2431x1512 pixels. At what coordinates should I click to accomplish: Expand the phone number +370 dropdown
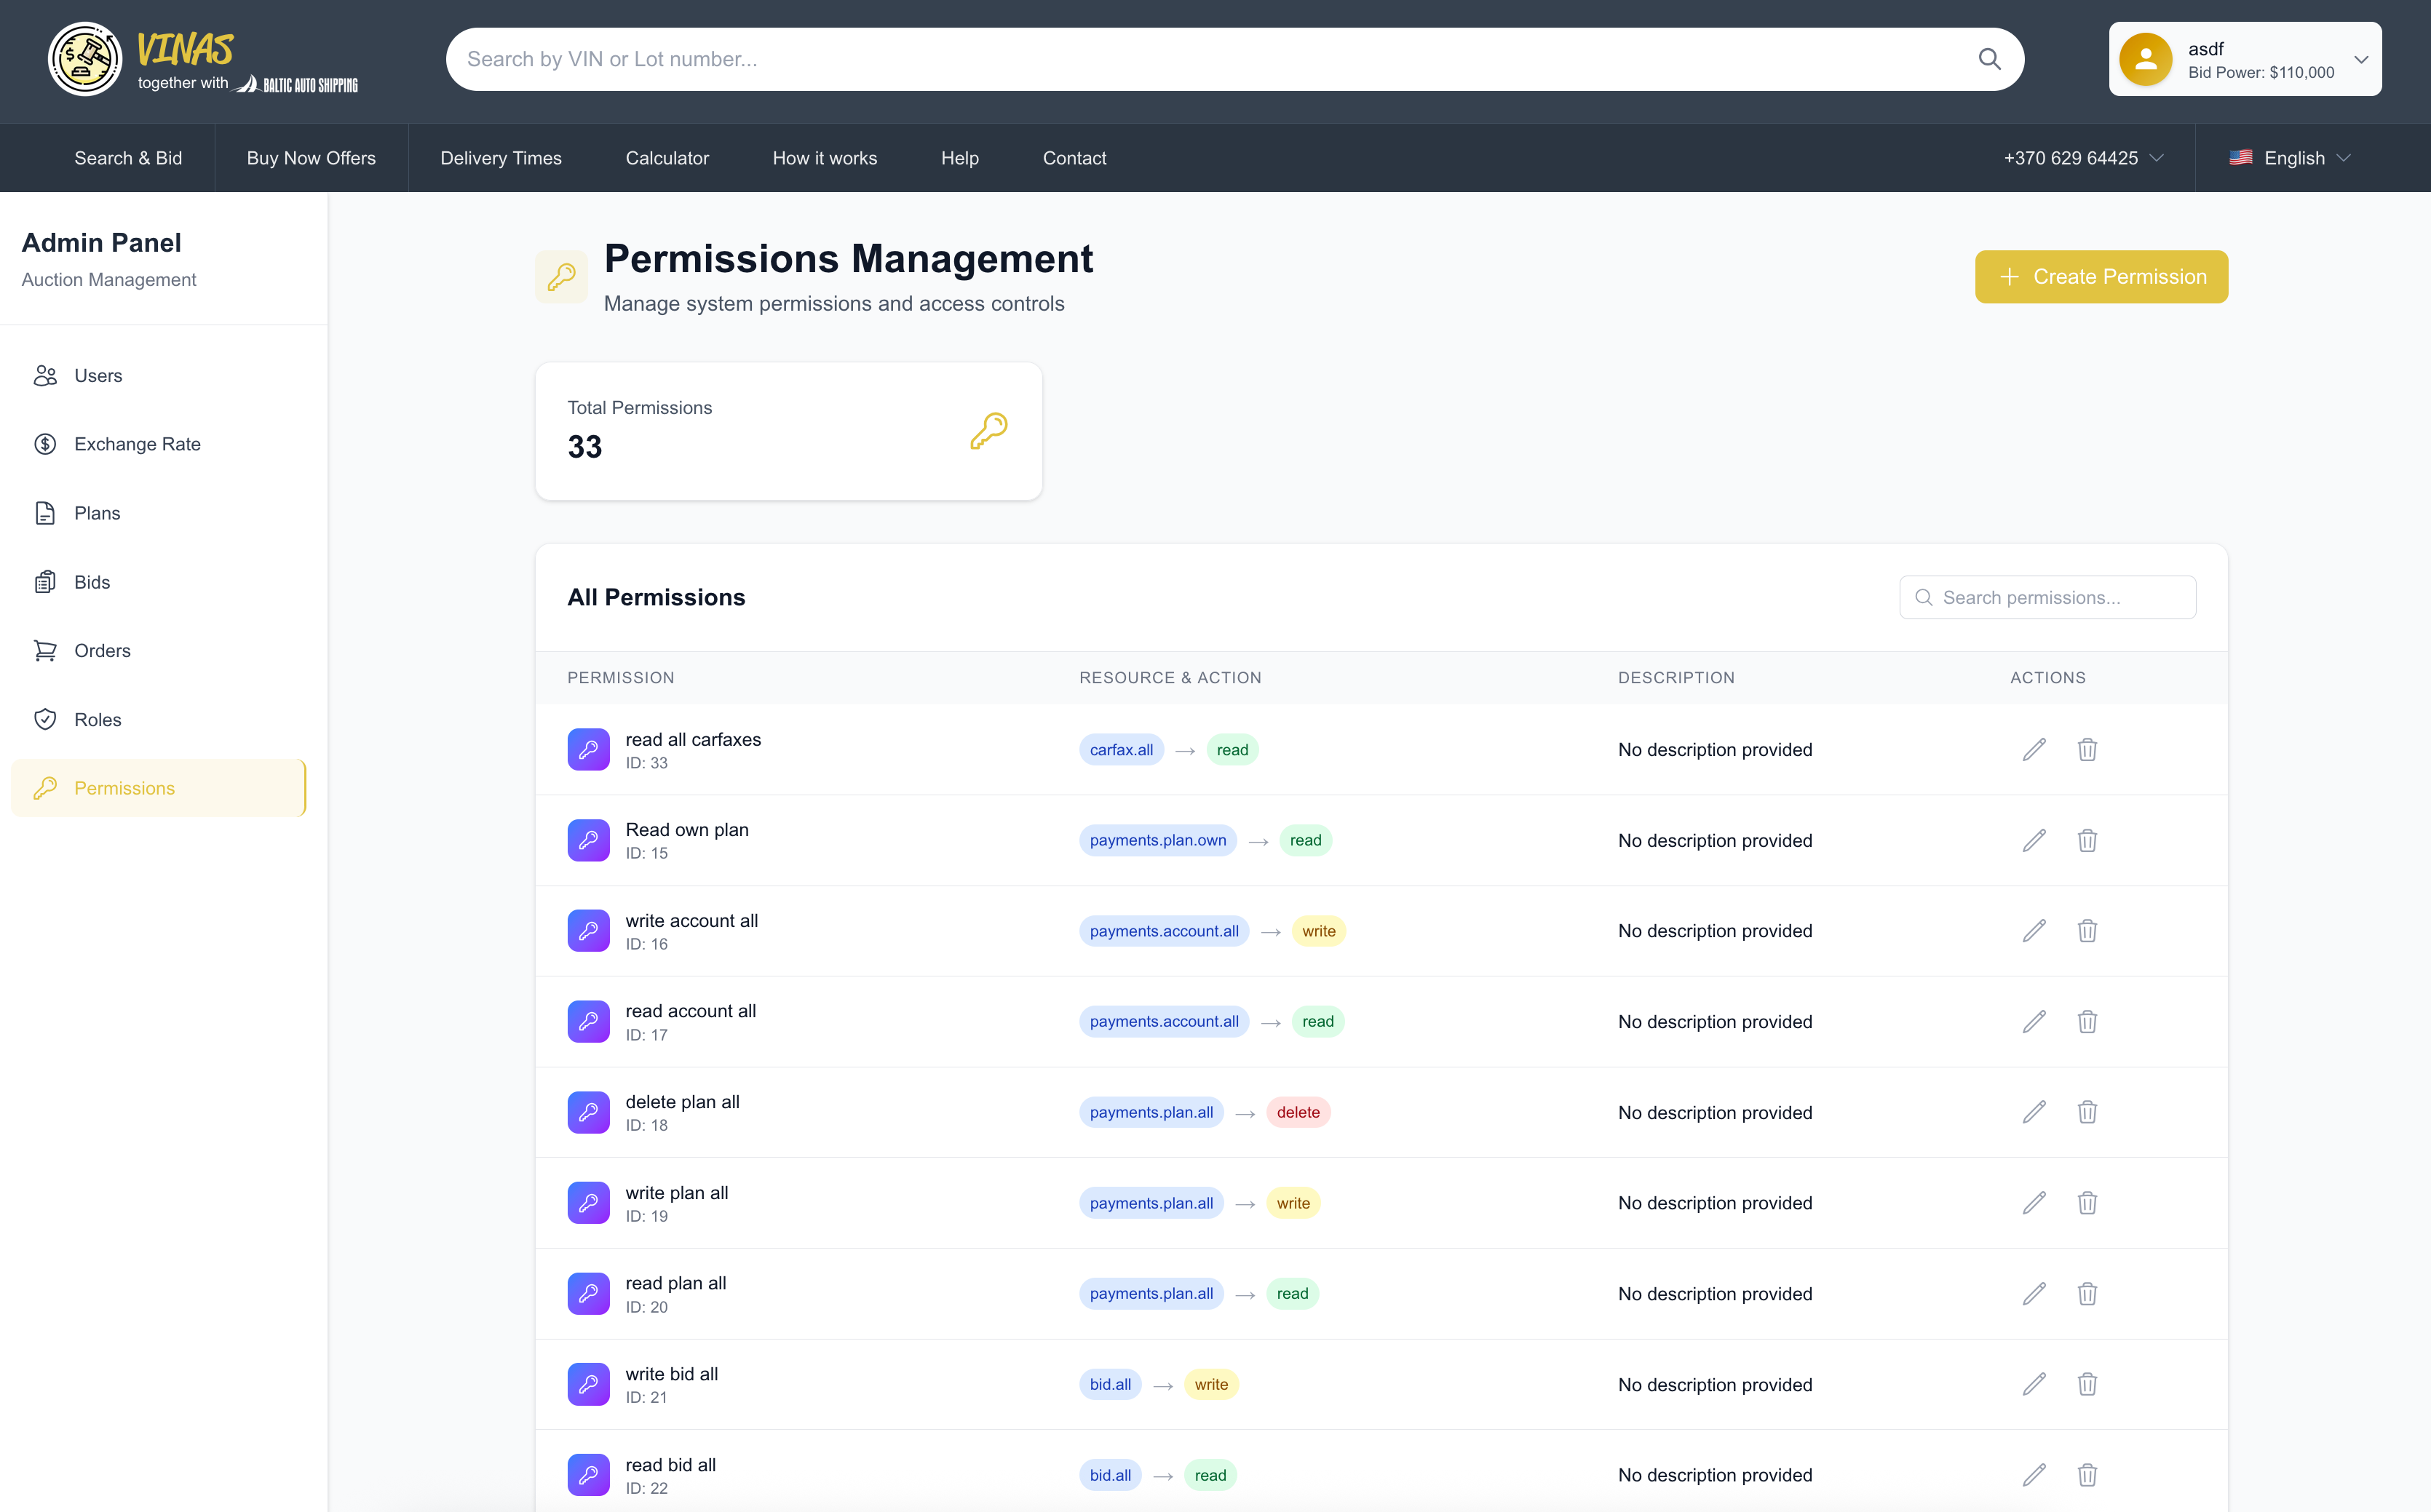coord(2083,158)
